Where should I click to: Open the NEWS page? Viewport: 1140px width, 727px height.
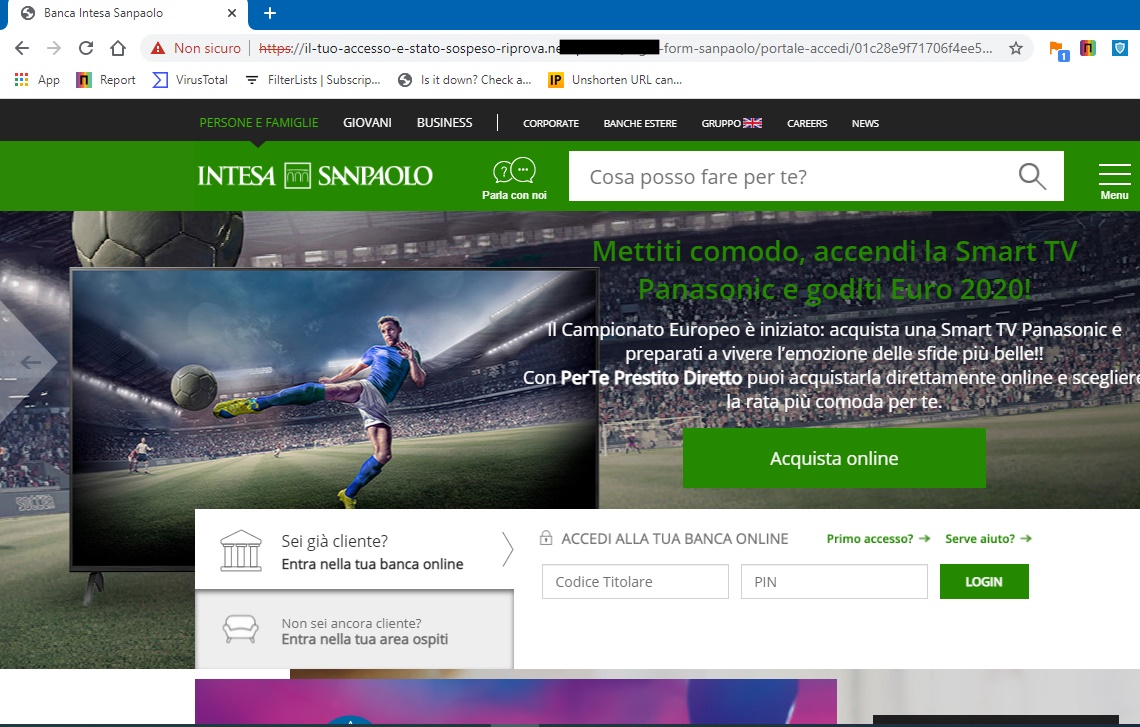865,124
